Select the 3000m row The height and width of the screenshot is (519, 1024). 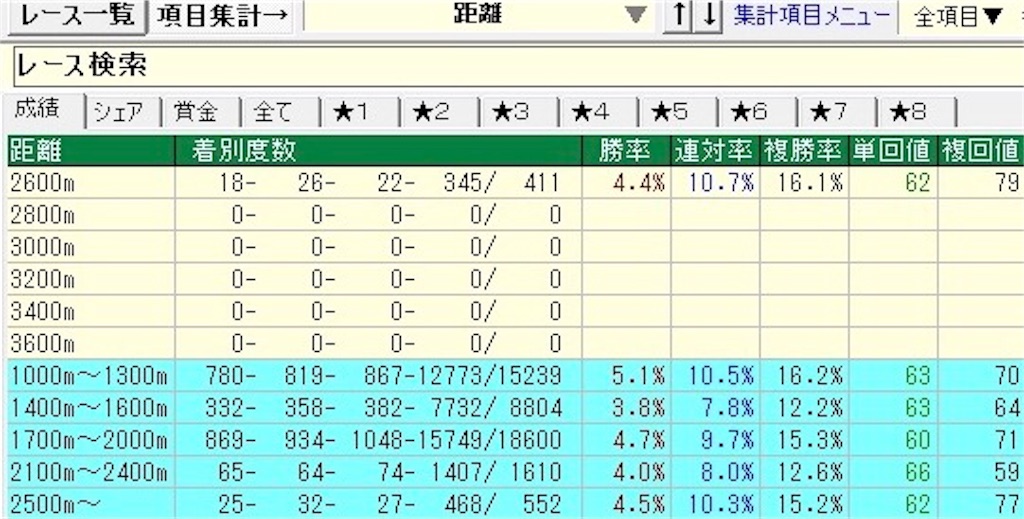516,247
